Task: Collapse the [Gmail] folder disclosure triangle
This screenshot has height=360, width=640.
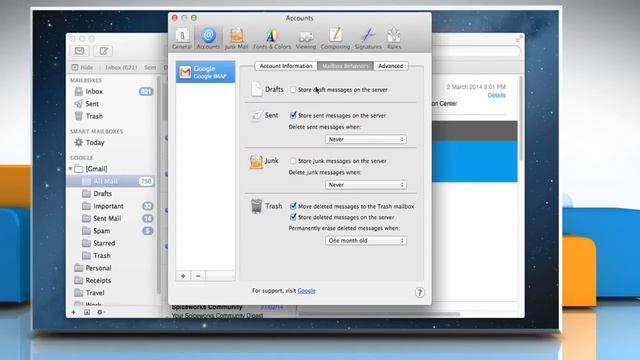Action: [71, 169]
